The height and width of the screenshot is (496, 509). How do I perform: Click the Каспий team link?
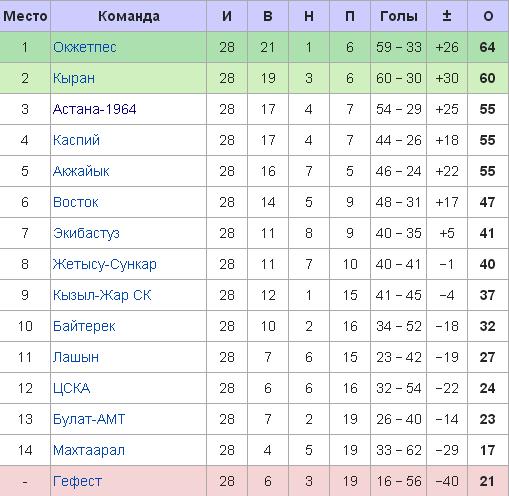tap(76, 140)
